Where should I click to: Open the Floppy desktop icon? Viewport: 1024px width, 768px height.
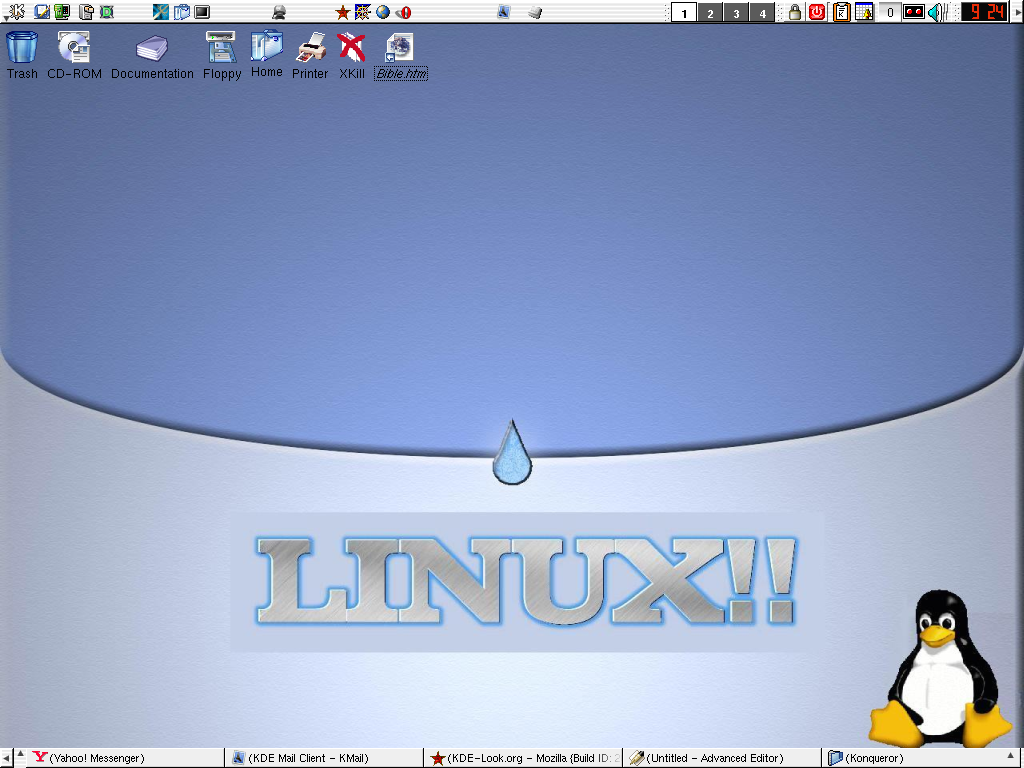pyautogui.click(x=222, y=55)
